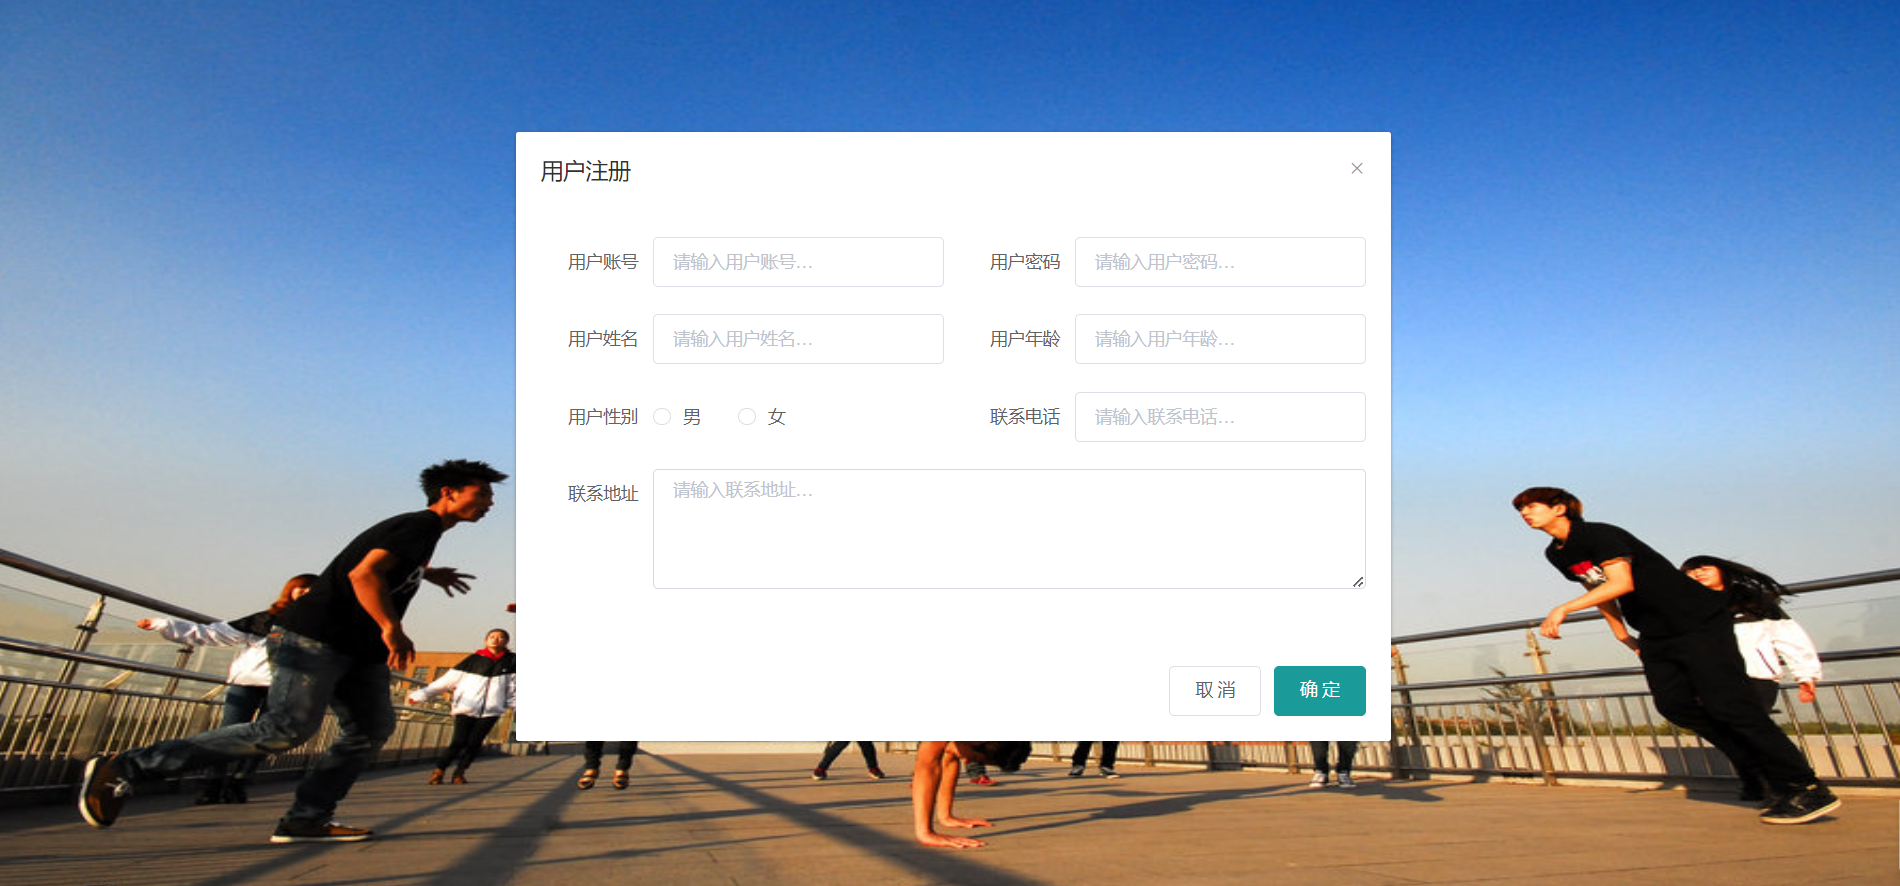The image size is (1900, 886).
Task: Click the 用户注册 dialog title
Action: tap(586, 172)
